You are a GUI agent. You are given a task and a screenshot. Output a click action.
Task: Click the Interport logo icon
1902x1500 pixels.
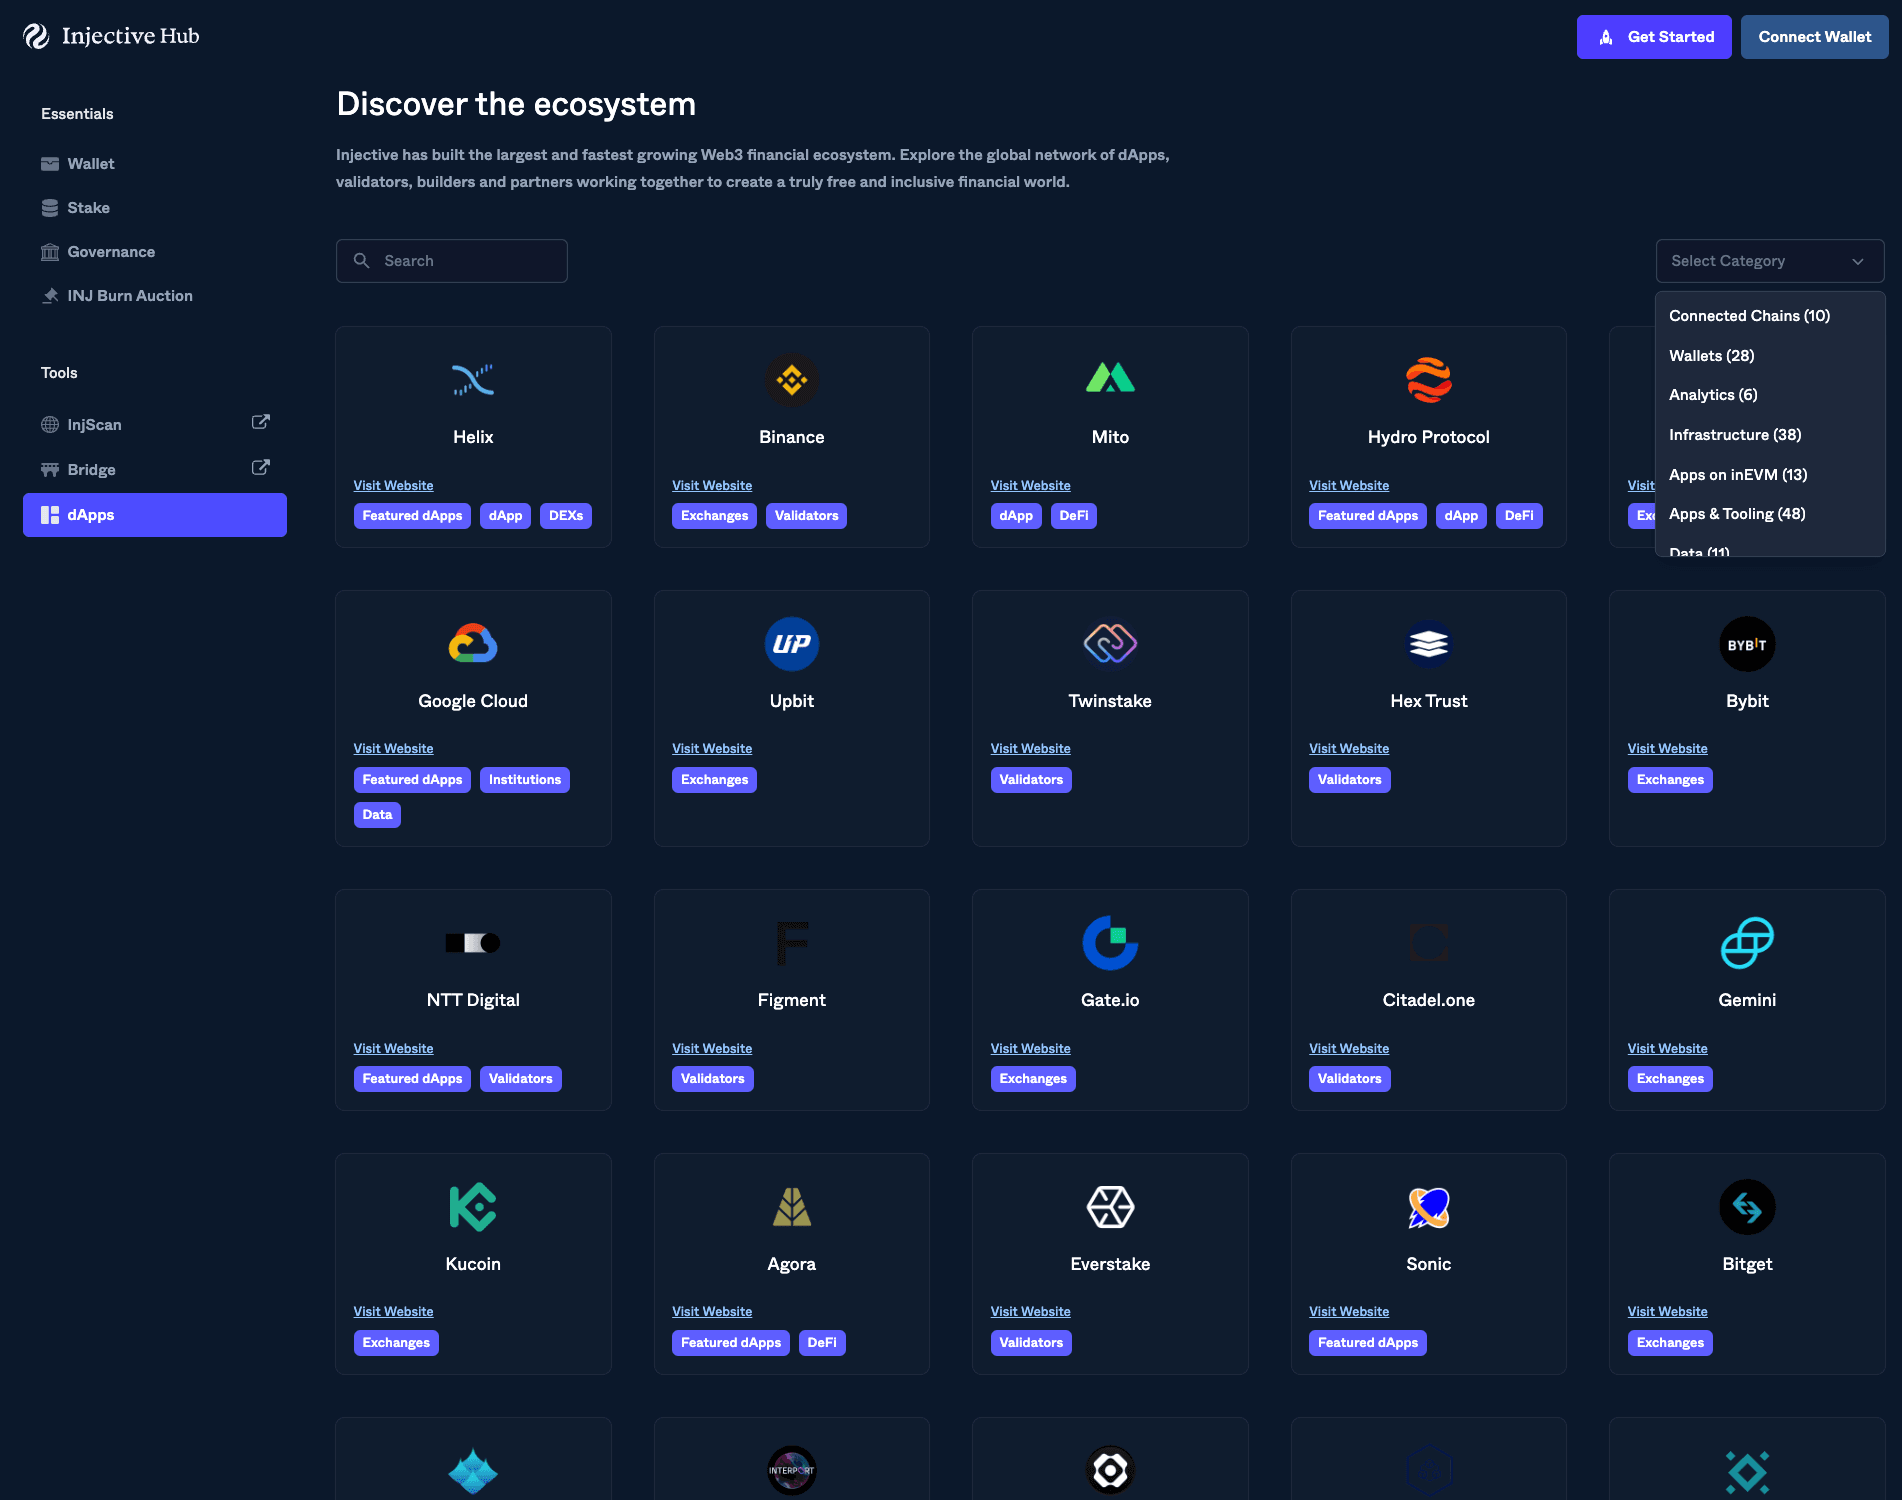point(792,1471)
